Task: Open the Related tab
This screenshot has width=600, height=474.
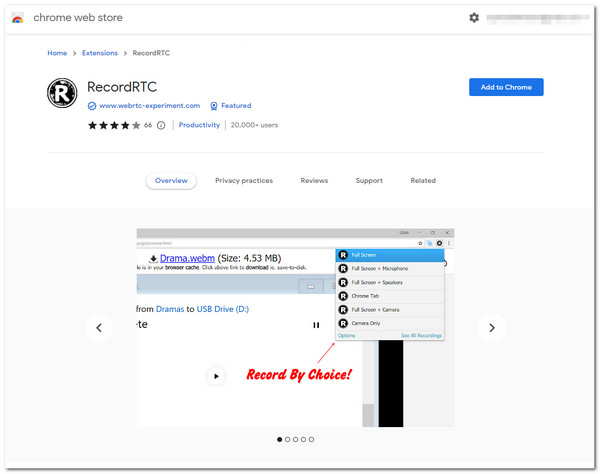Action: pos(423,181)
